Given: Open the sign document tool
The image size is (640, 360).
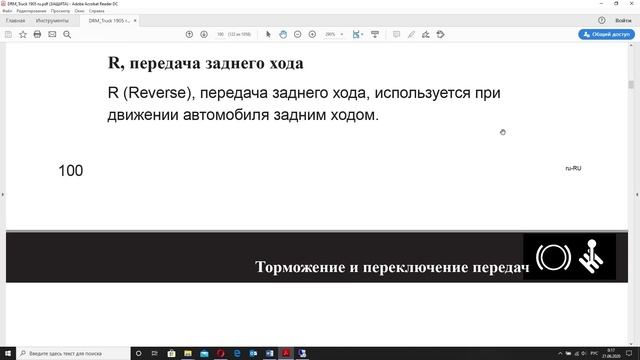Looking at the screenshot, I should pos(426,34).
